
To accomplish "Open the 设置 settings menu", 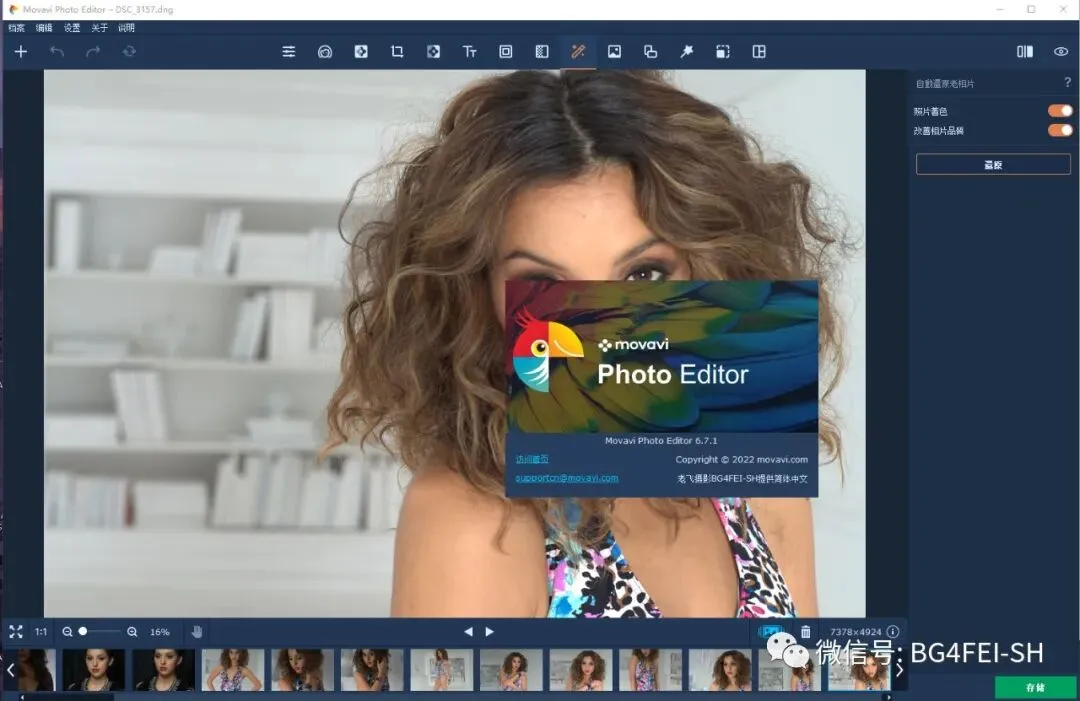I will point(72,28).
